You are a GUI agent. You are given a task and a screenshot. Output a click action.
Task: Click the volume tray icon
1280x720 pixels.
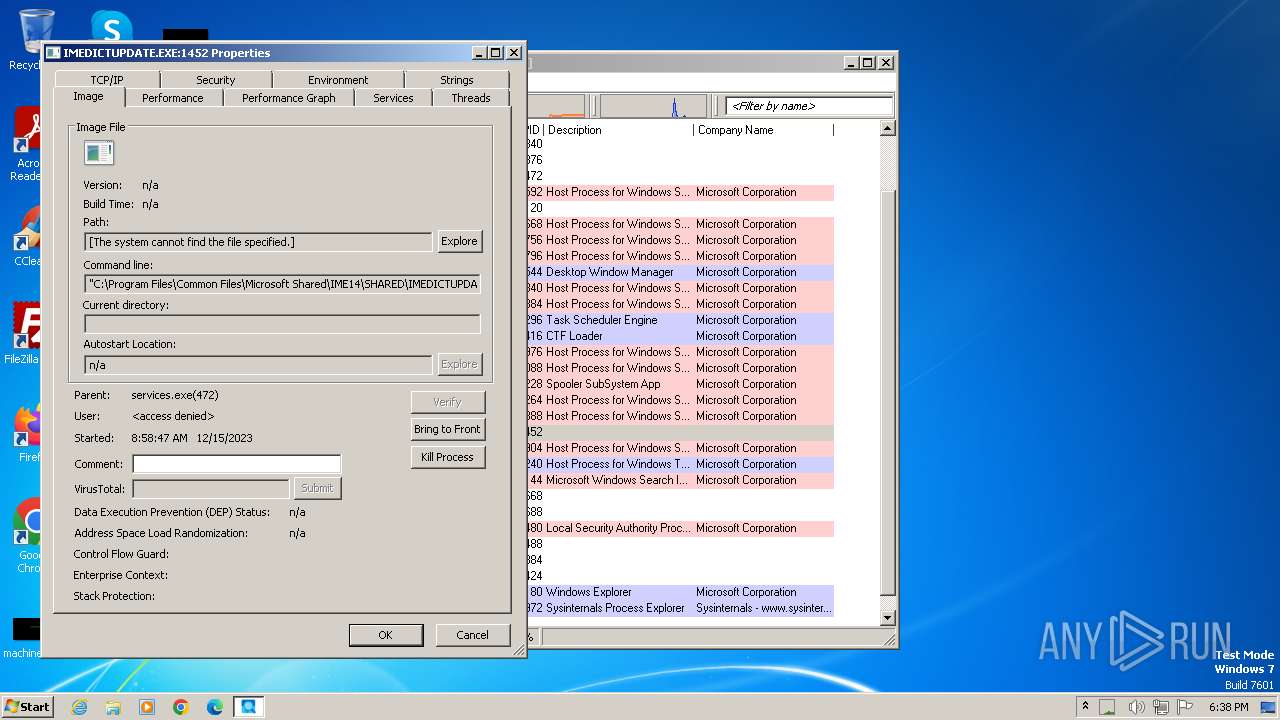[x=1136, y=707]
